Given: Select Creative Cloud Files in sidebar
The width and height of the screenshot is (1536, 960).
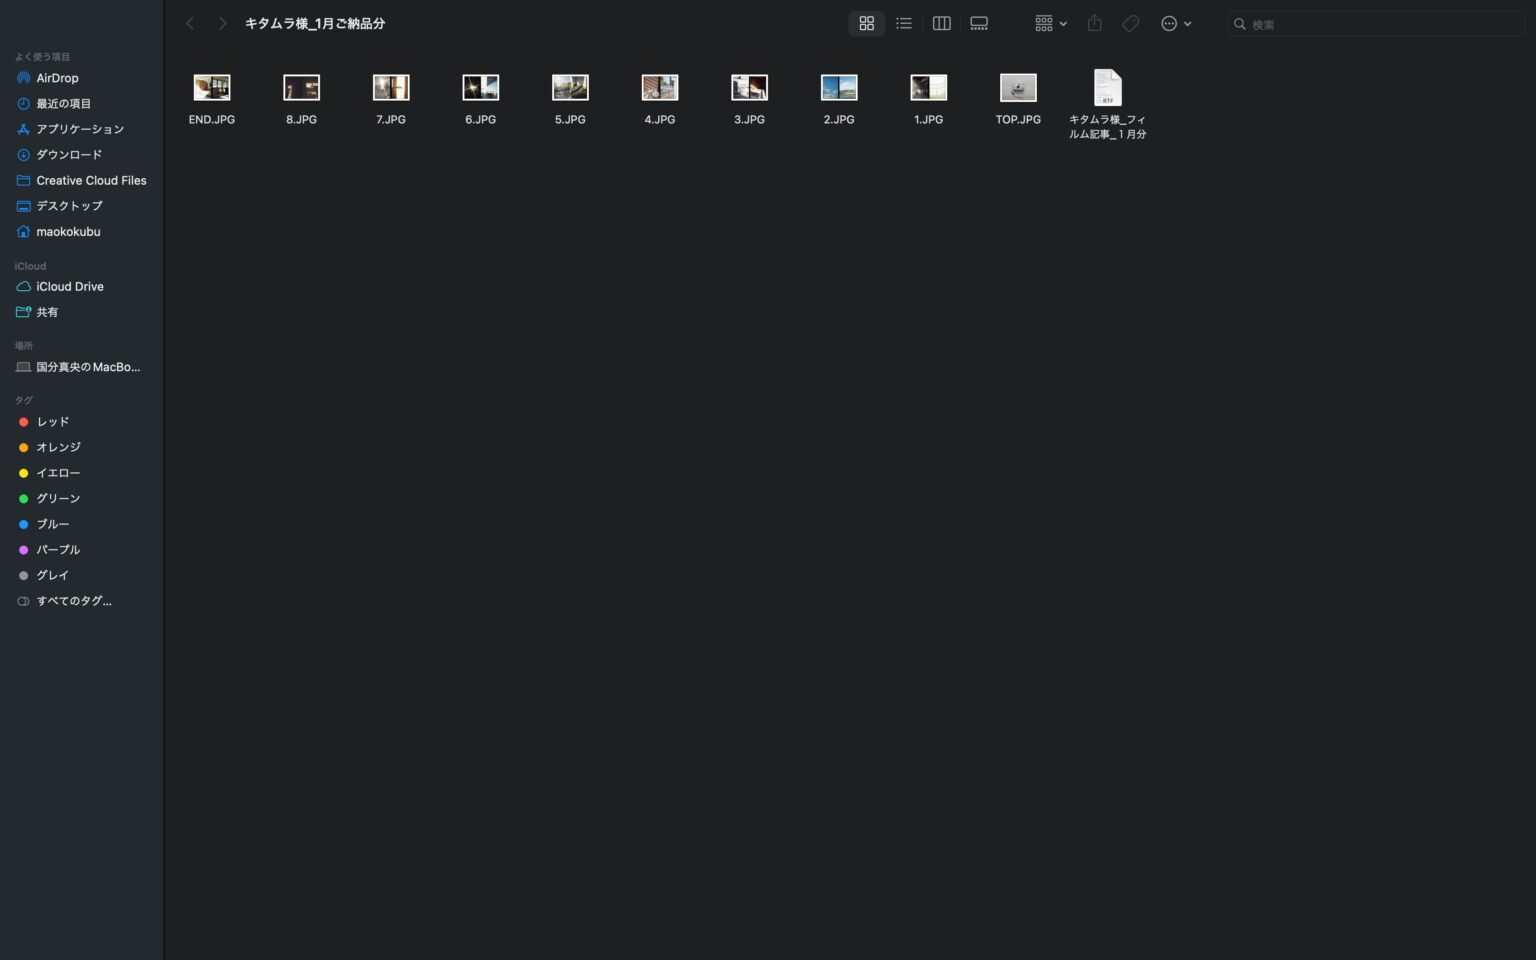Looking at the screenshot, I should tap(91, 181).
